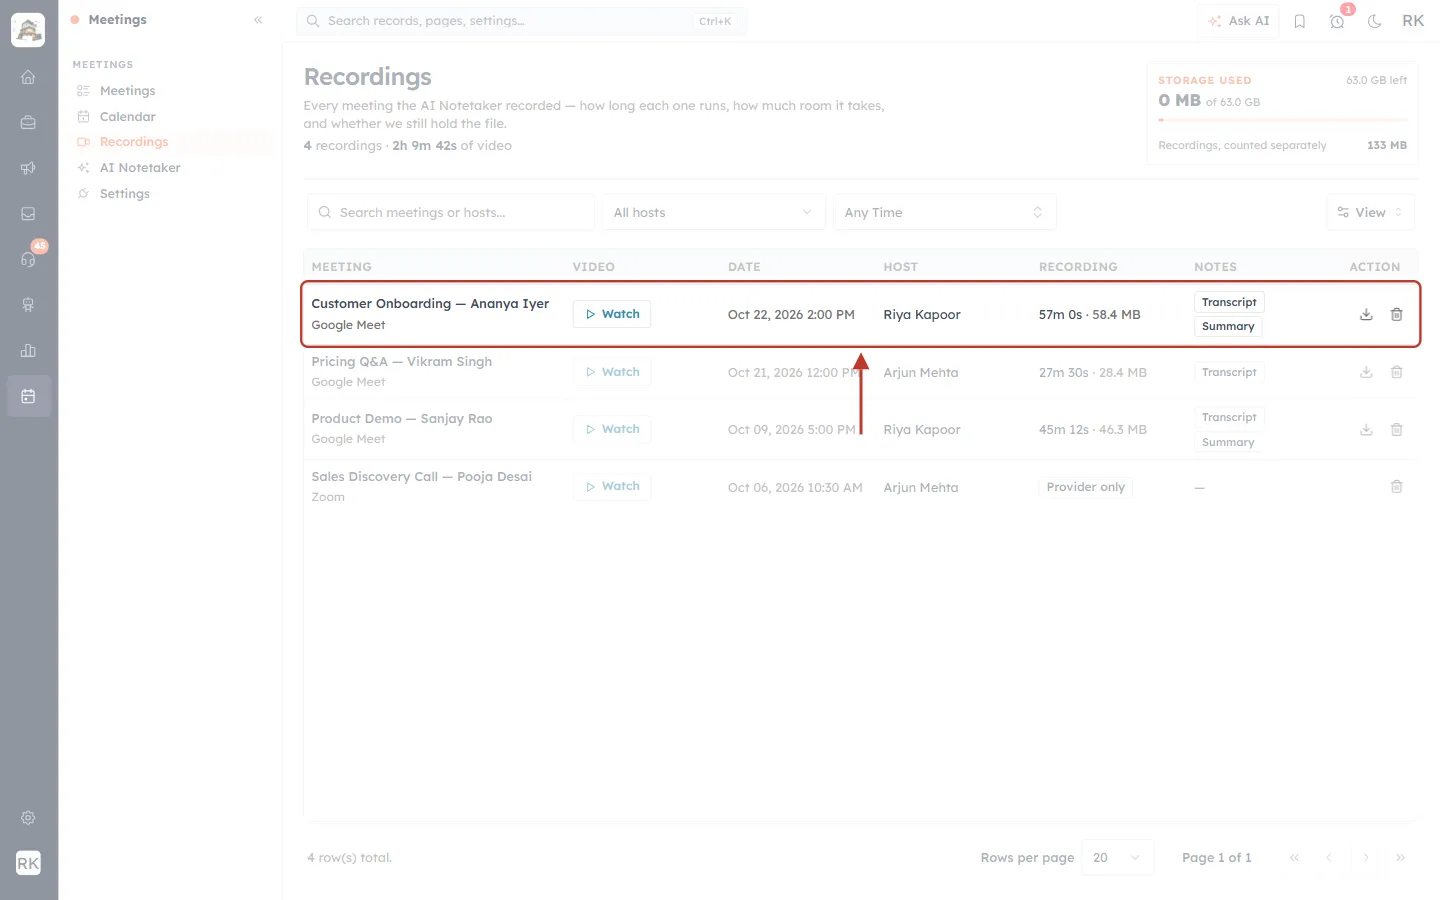The image size is (1440, 900).
Task: Click Search meetings or hosts field
Action: 451,212
